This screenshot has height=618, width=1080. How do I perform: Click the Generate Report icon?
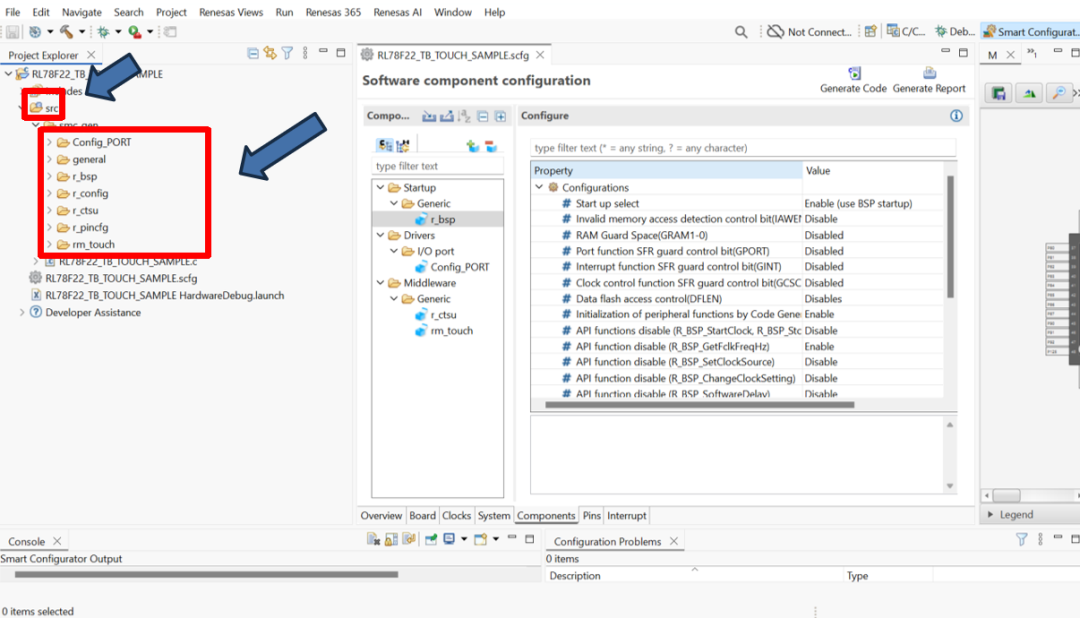click(929, 73)
